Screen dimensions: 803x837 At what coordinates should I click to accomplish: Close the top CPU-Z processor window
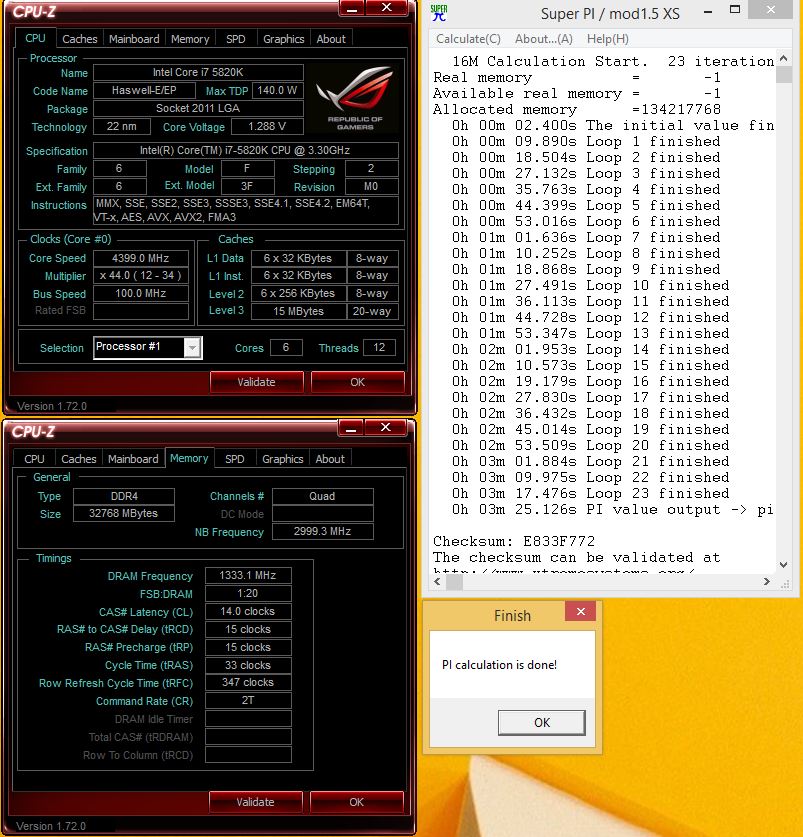[387, 8]
